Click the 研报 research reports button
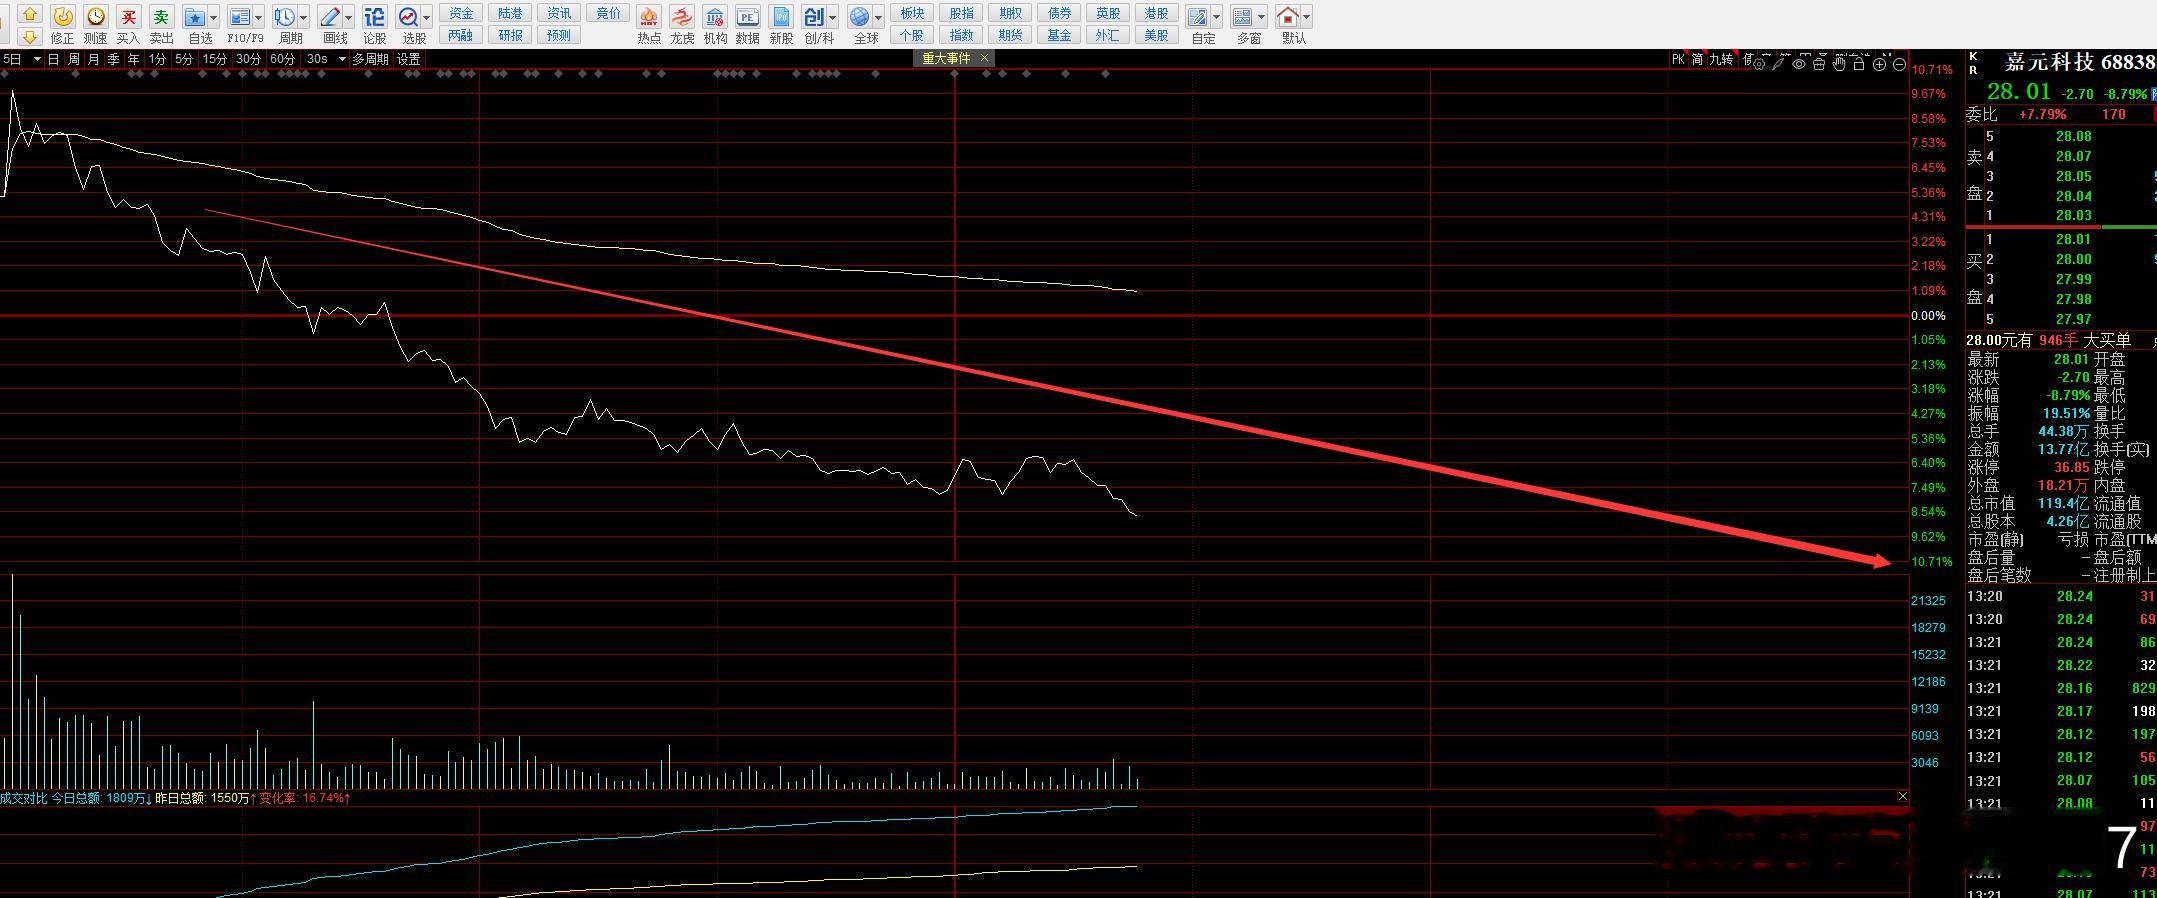Image resolution: width=2157 pixels, height=898 pixels. pos(510,35)
